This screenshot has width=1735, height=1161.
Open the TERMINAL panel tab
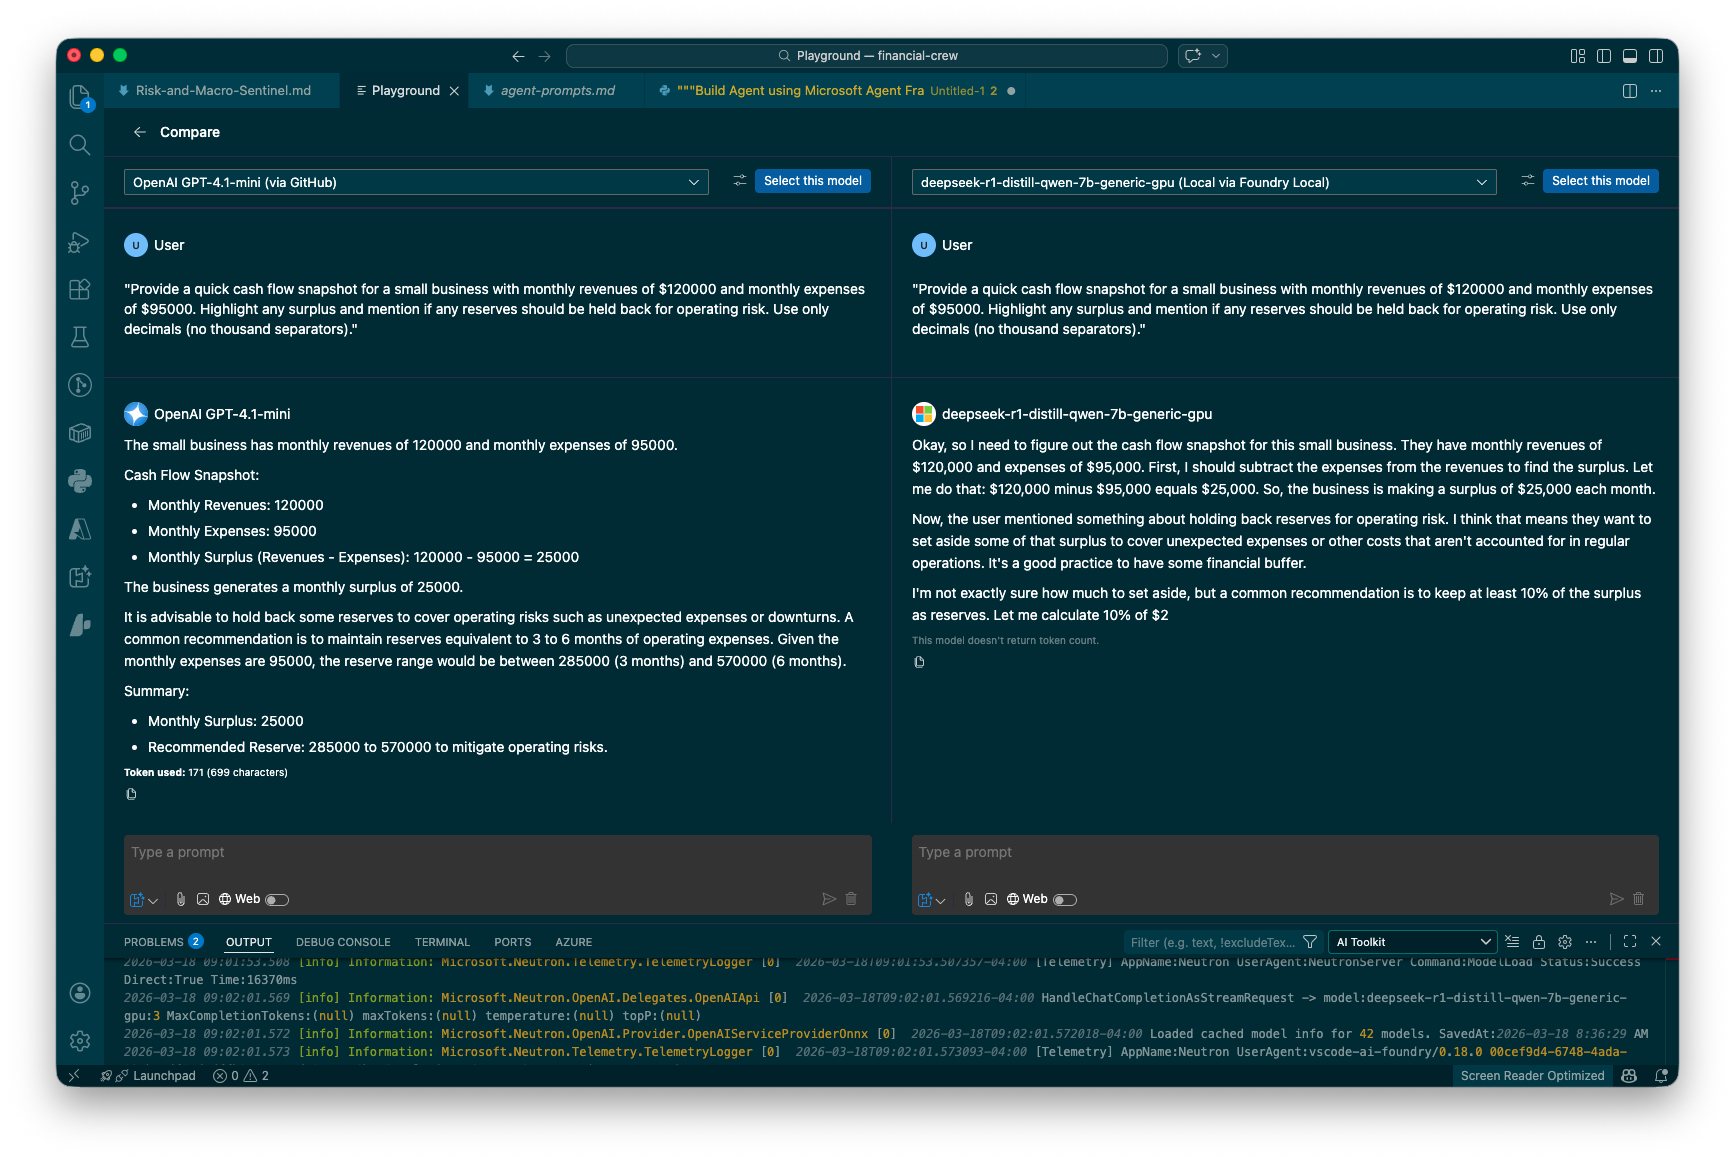pyautogui.click(x=442, y=942)
